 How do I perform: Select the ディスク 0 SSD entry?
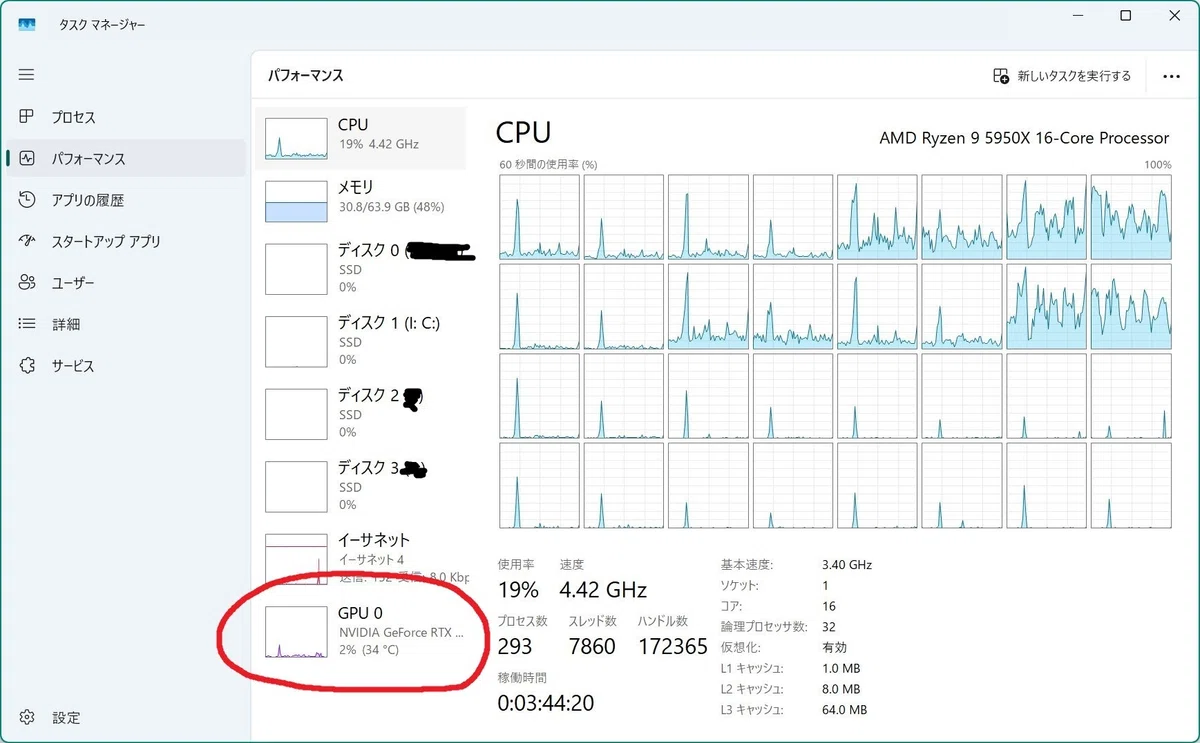[361, 268]
